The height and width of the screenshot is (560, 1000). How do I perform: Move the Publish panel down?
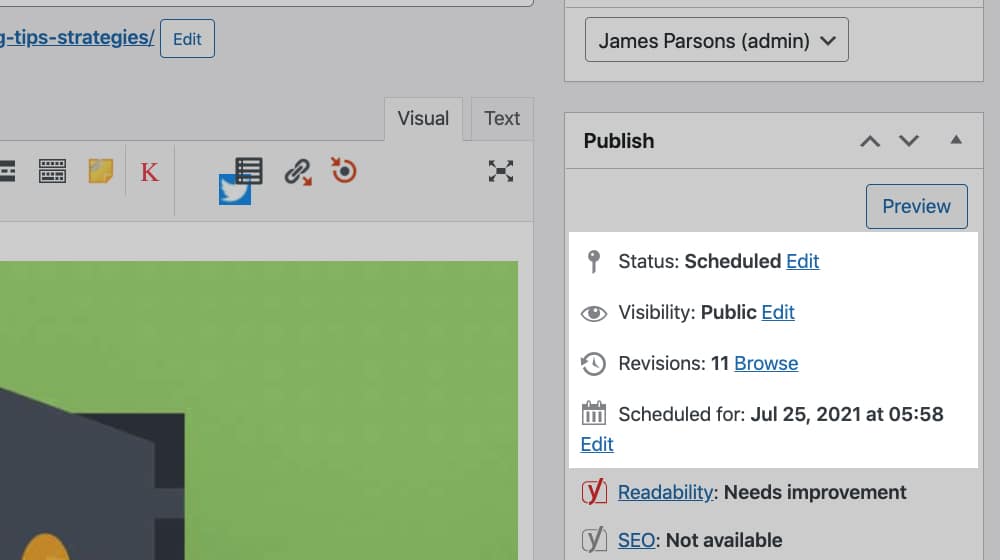coord(908,141)
